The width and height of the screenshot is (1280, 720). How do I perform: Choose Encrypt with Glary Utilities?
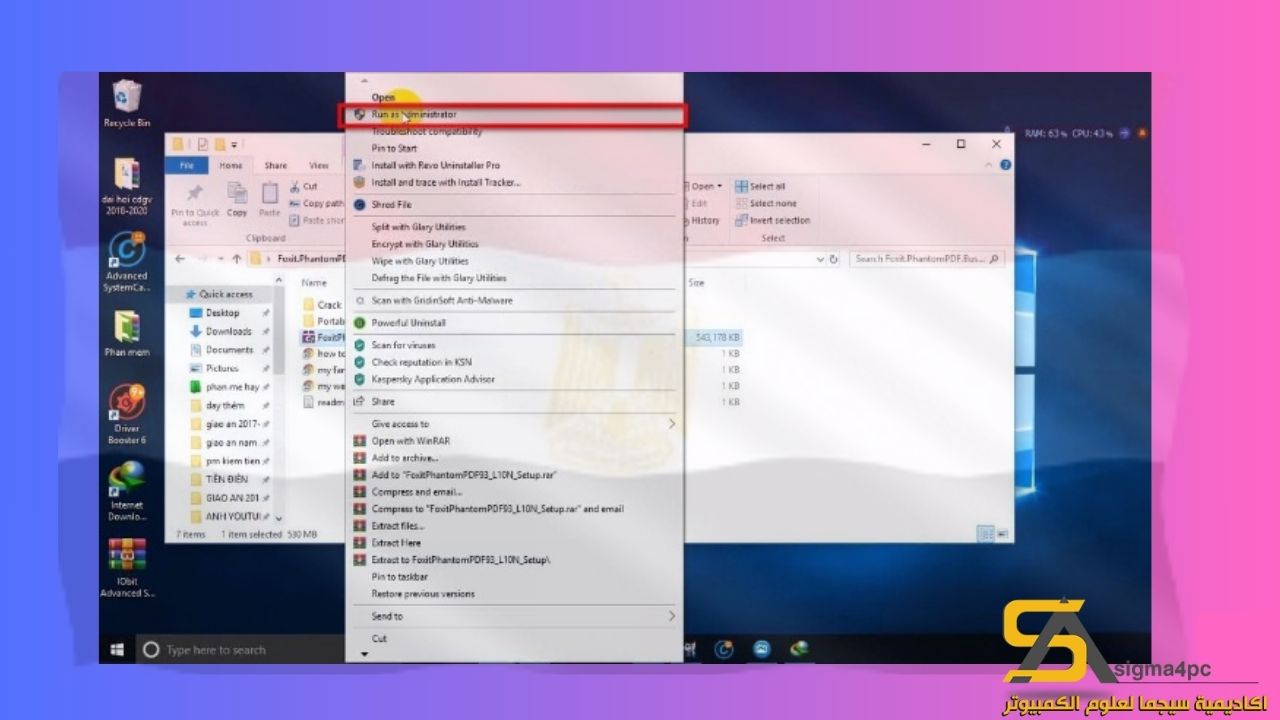click(425, 244)
